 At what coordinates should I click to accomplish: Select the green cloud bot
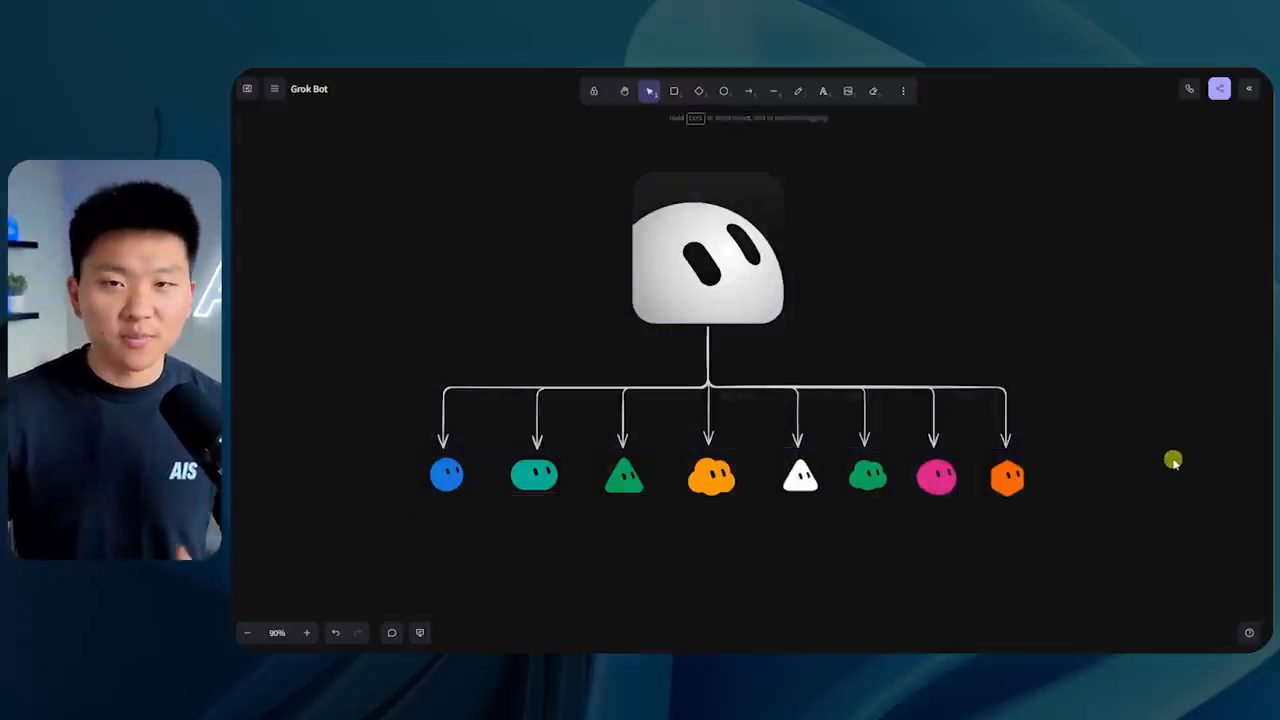click(868, 476)
